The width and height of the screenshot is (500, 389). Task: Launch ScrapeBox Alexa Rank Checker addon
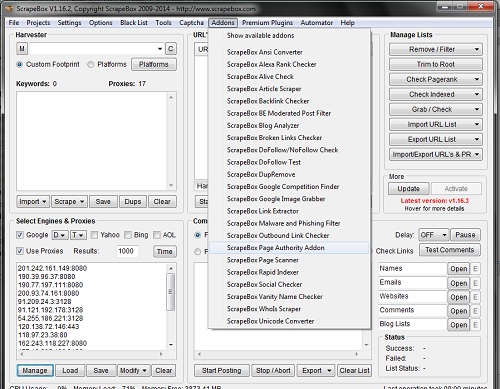tap(289, 64)
